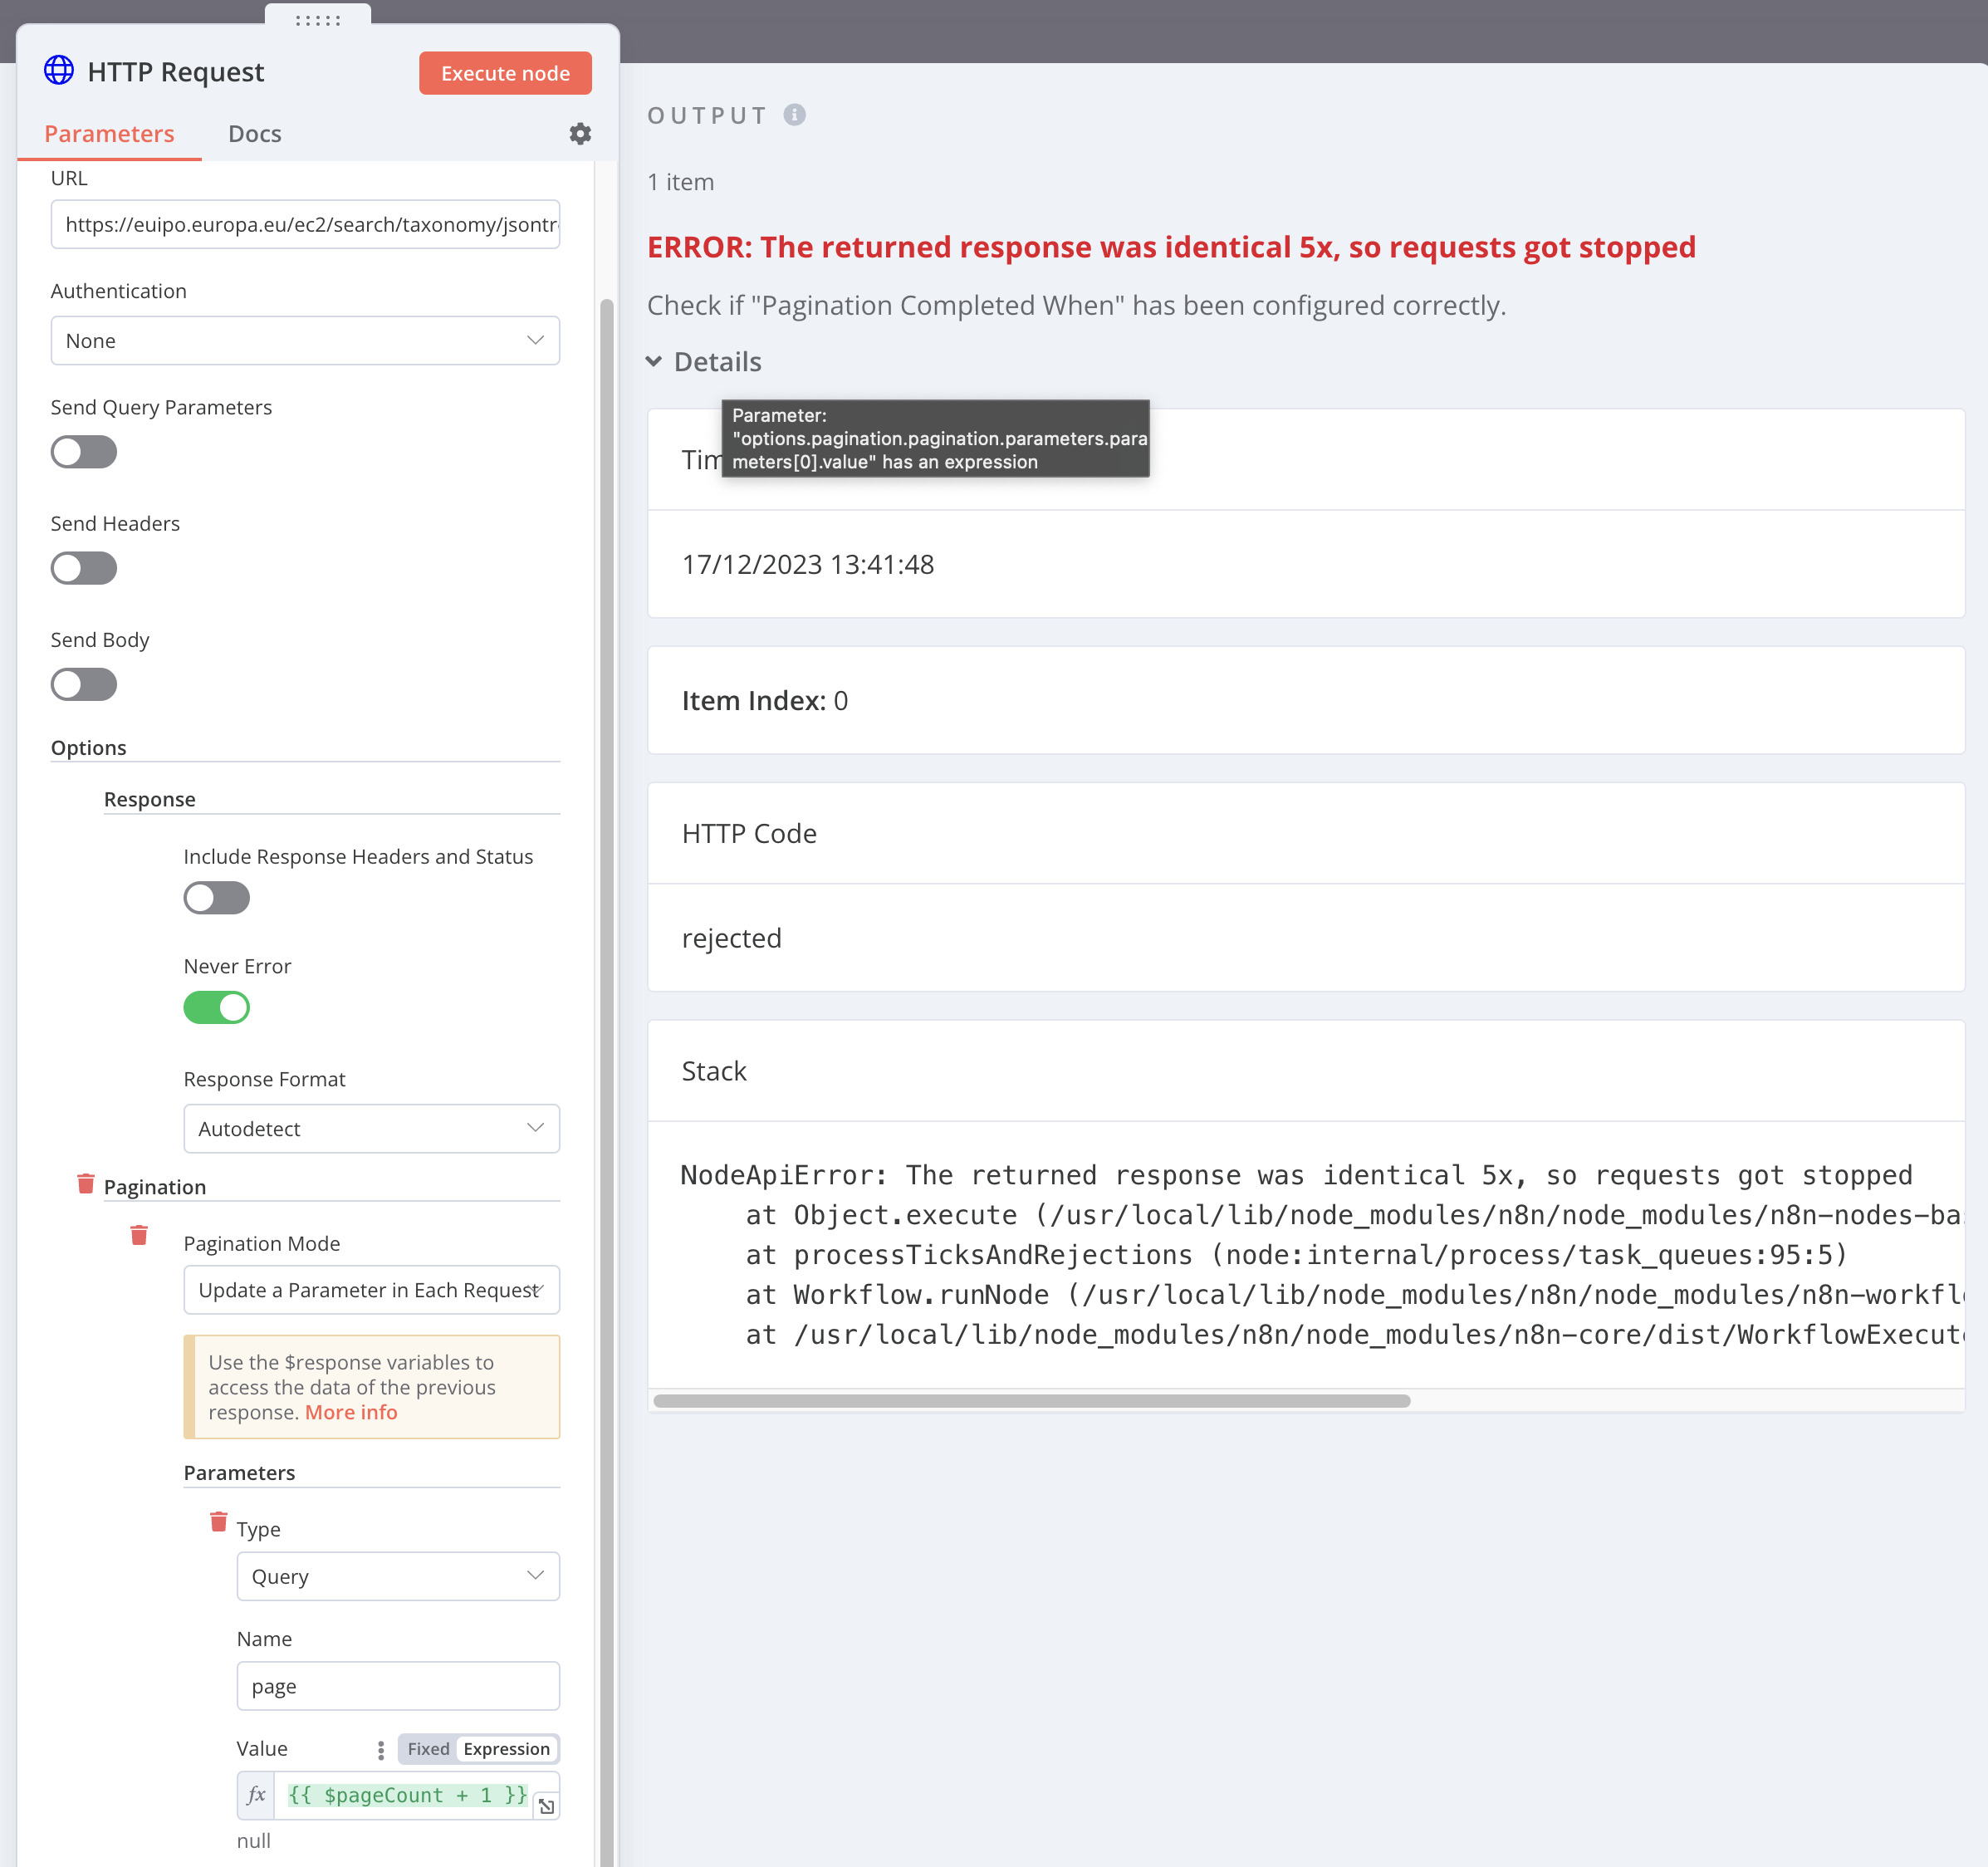Click the '1 item' count text

click(x=681, y=182)
